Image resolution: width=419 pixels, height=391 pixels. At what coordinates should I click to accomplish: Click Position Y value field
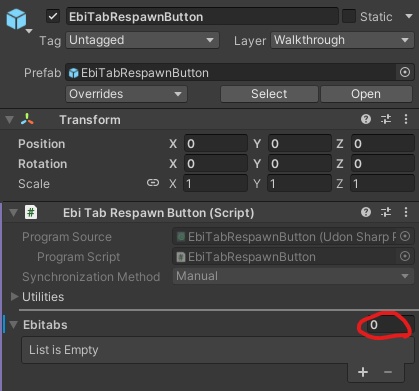click(300, 144)
